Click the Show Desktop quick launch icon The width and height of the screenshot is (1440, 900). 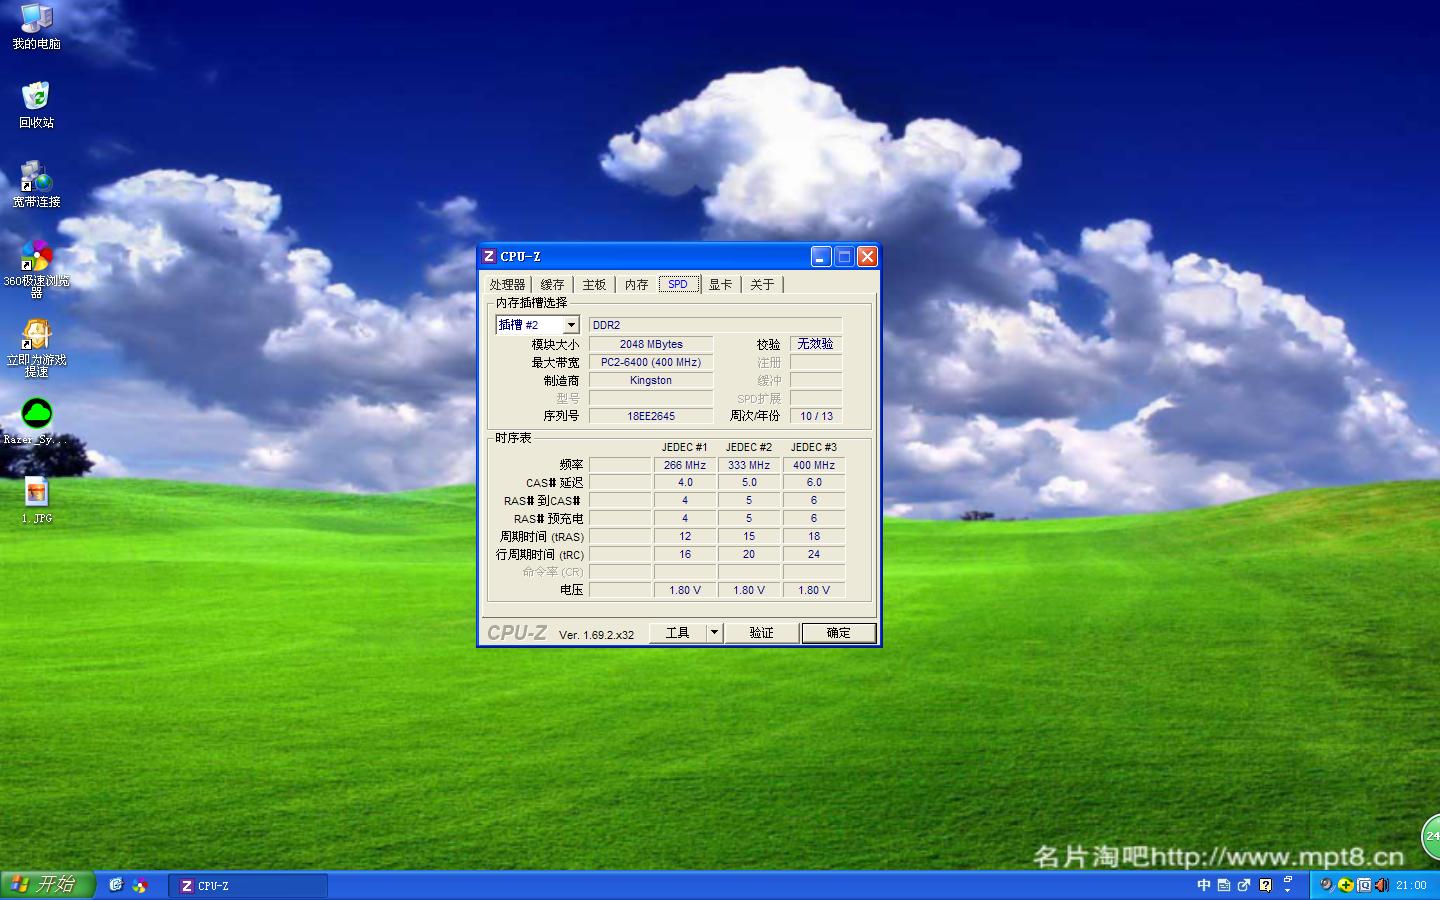116,885
